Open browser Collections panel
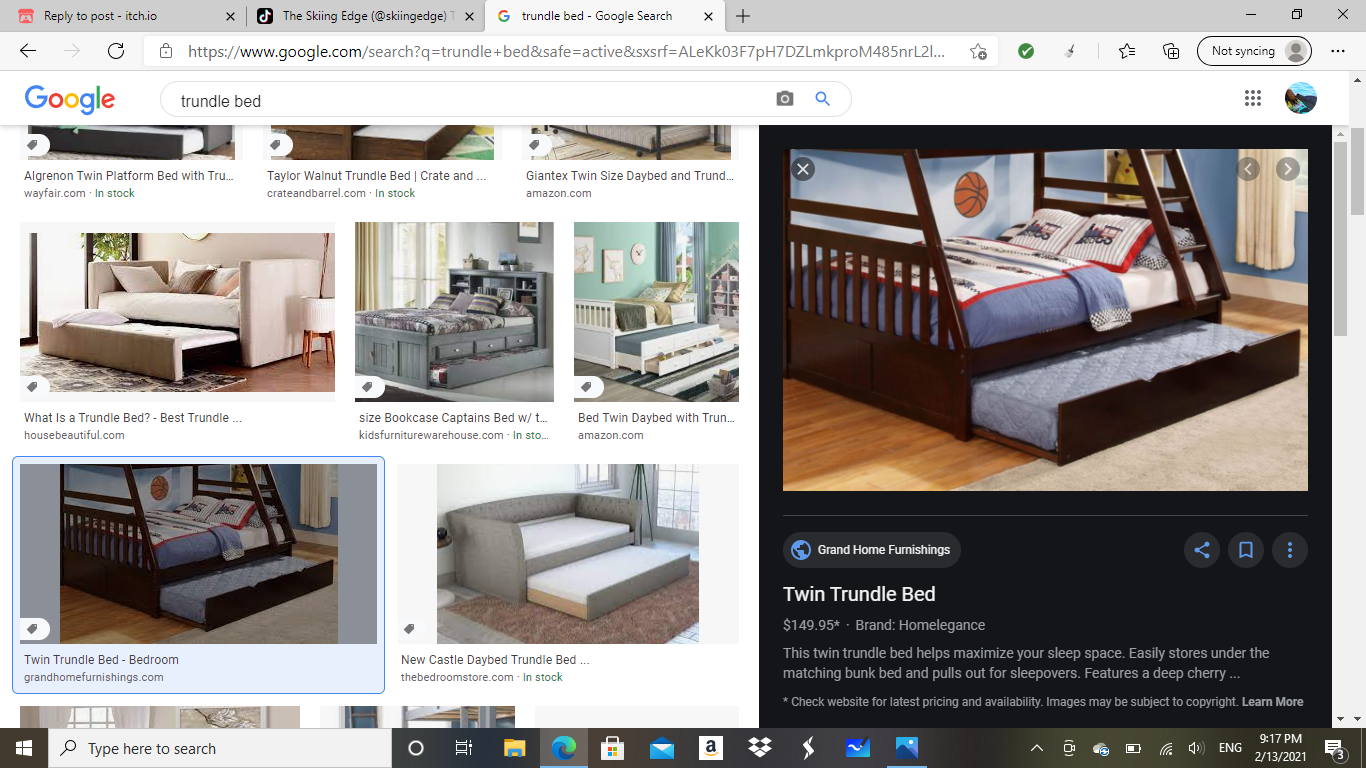Image resolution: width=1366 pixels, height=768 pixels. [1171, 51]
